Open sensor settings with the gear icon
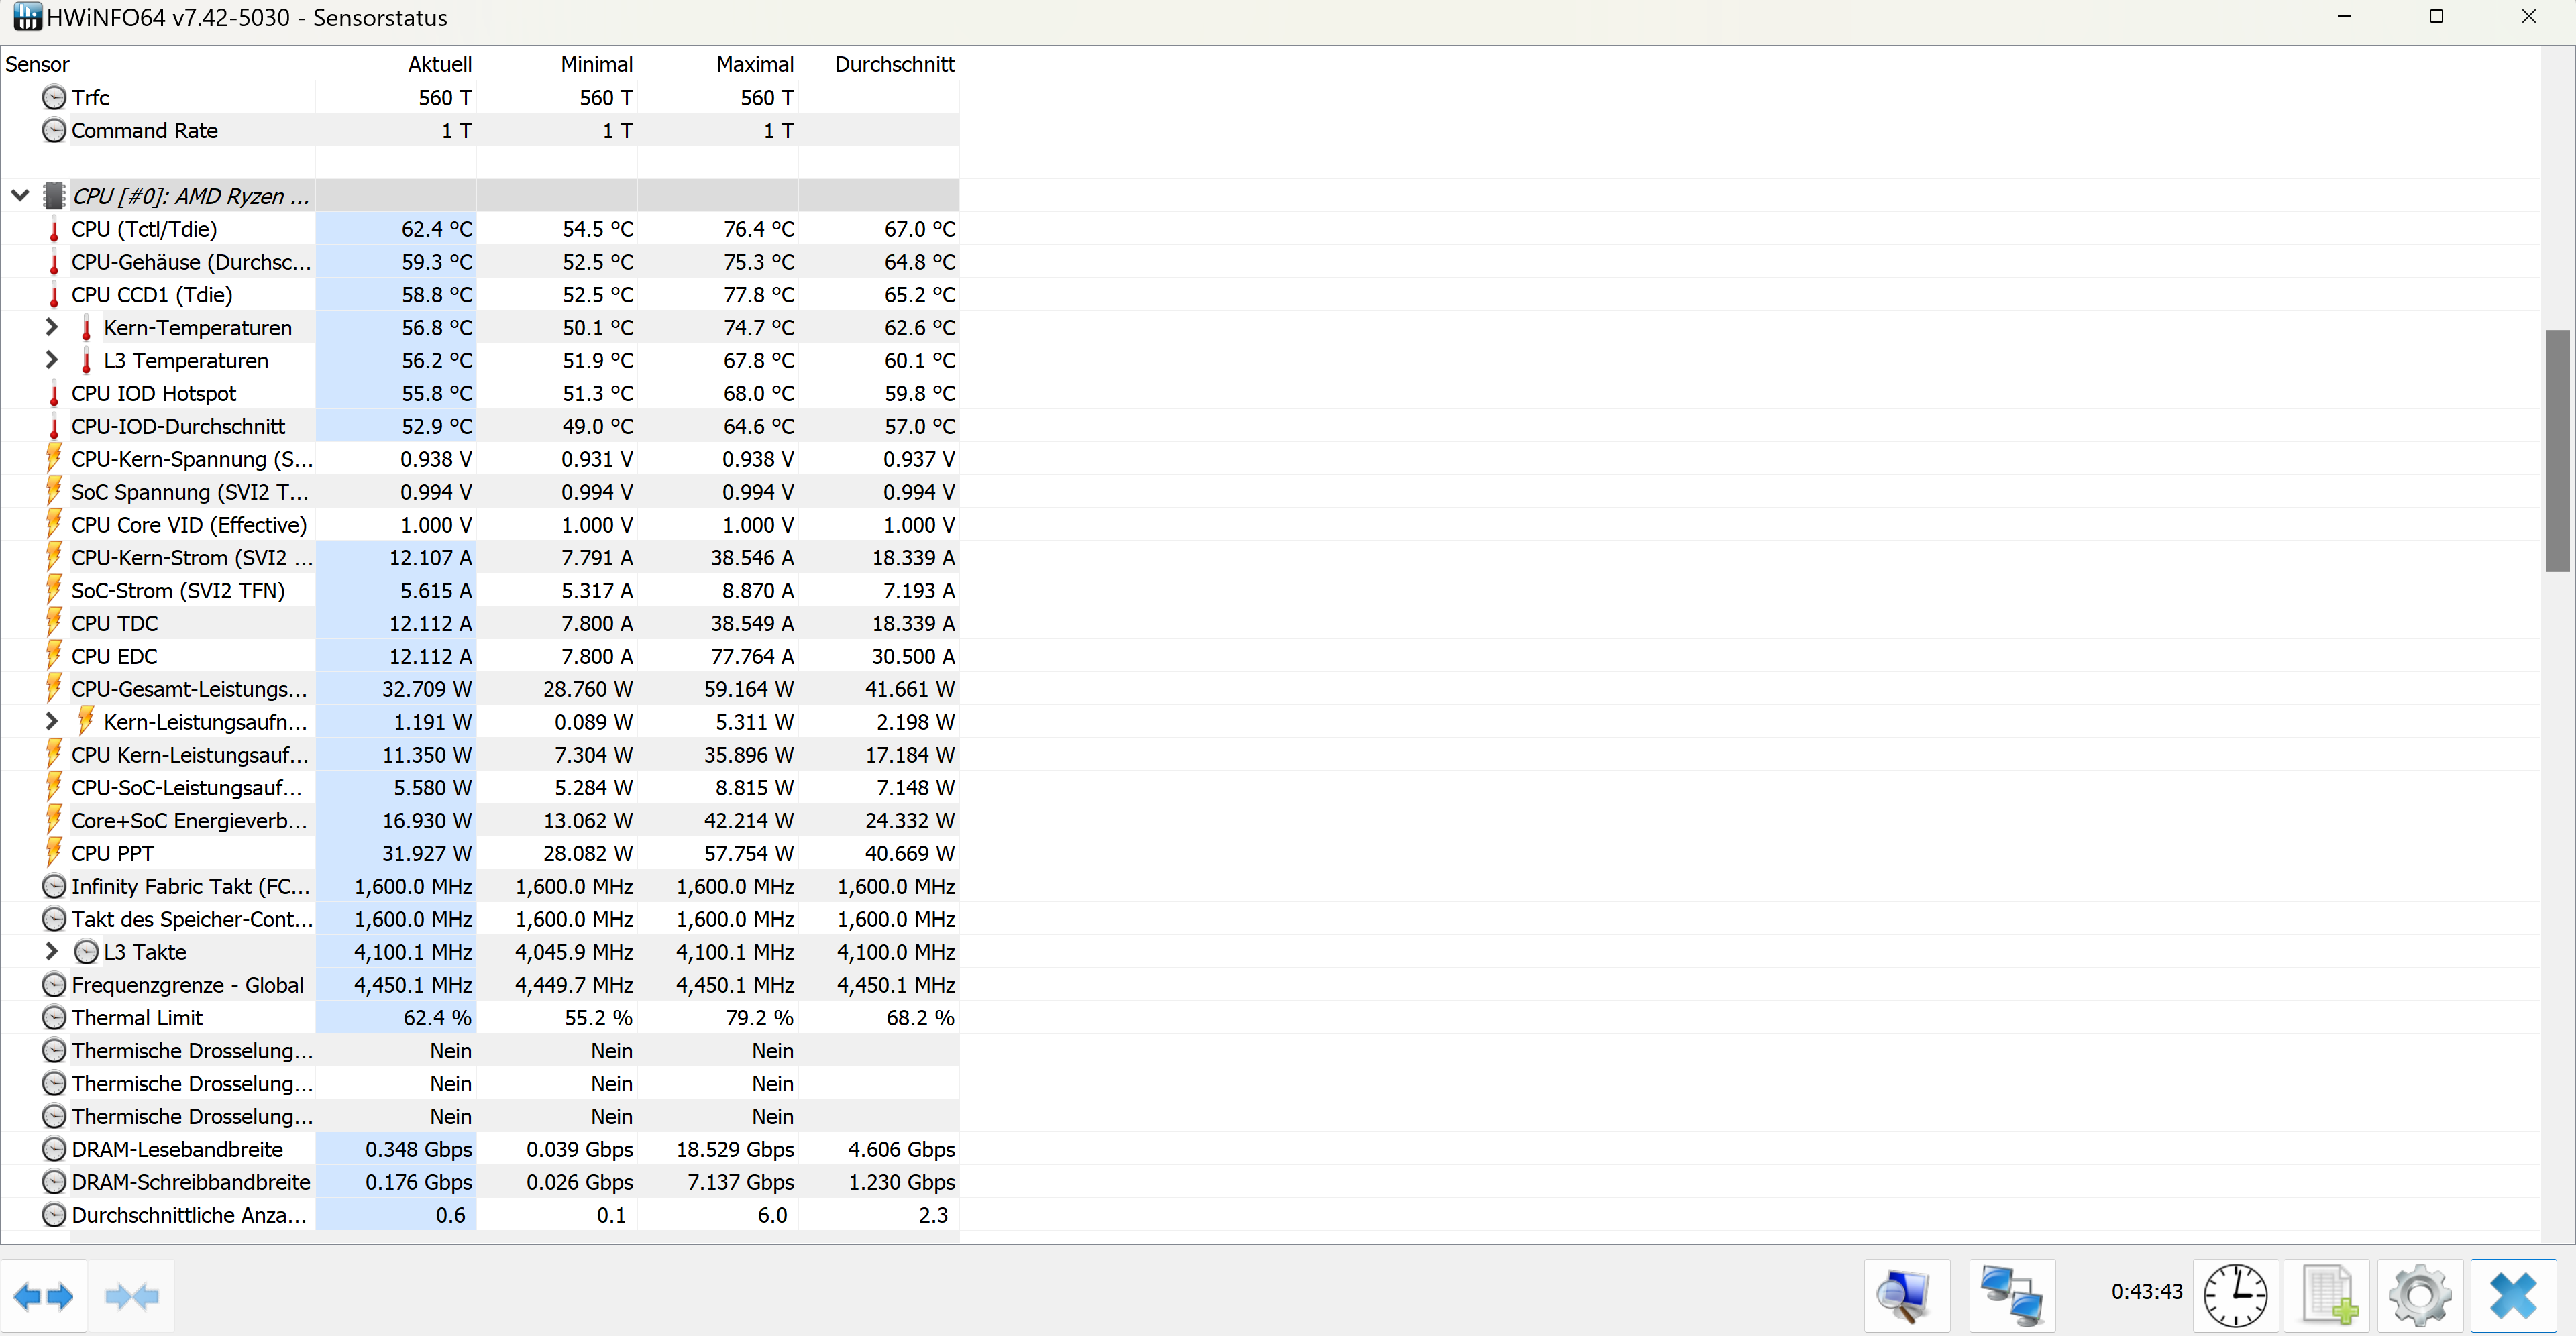This screenshot has height=1336, width=2576. click(x=2419, y=1295)
